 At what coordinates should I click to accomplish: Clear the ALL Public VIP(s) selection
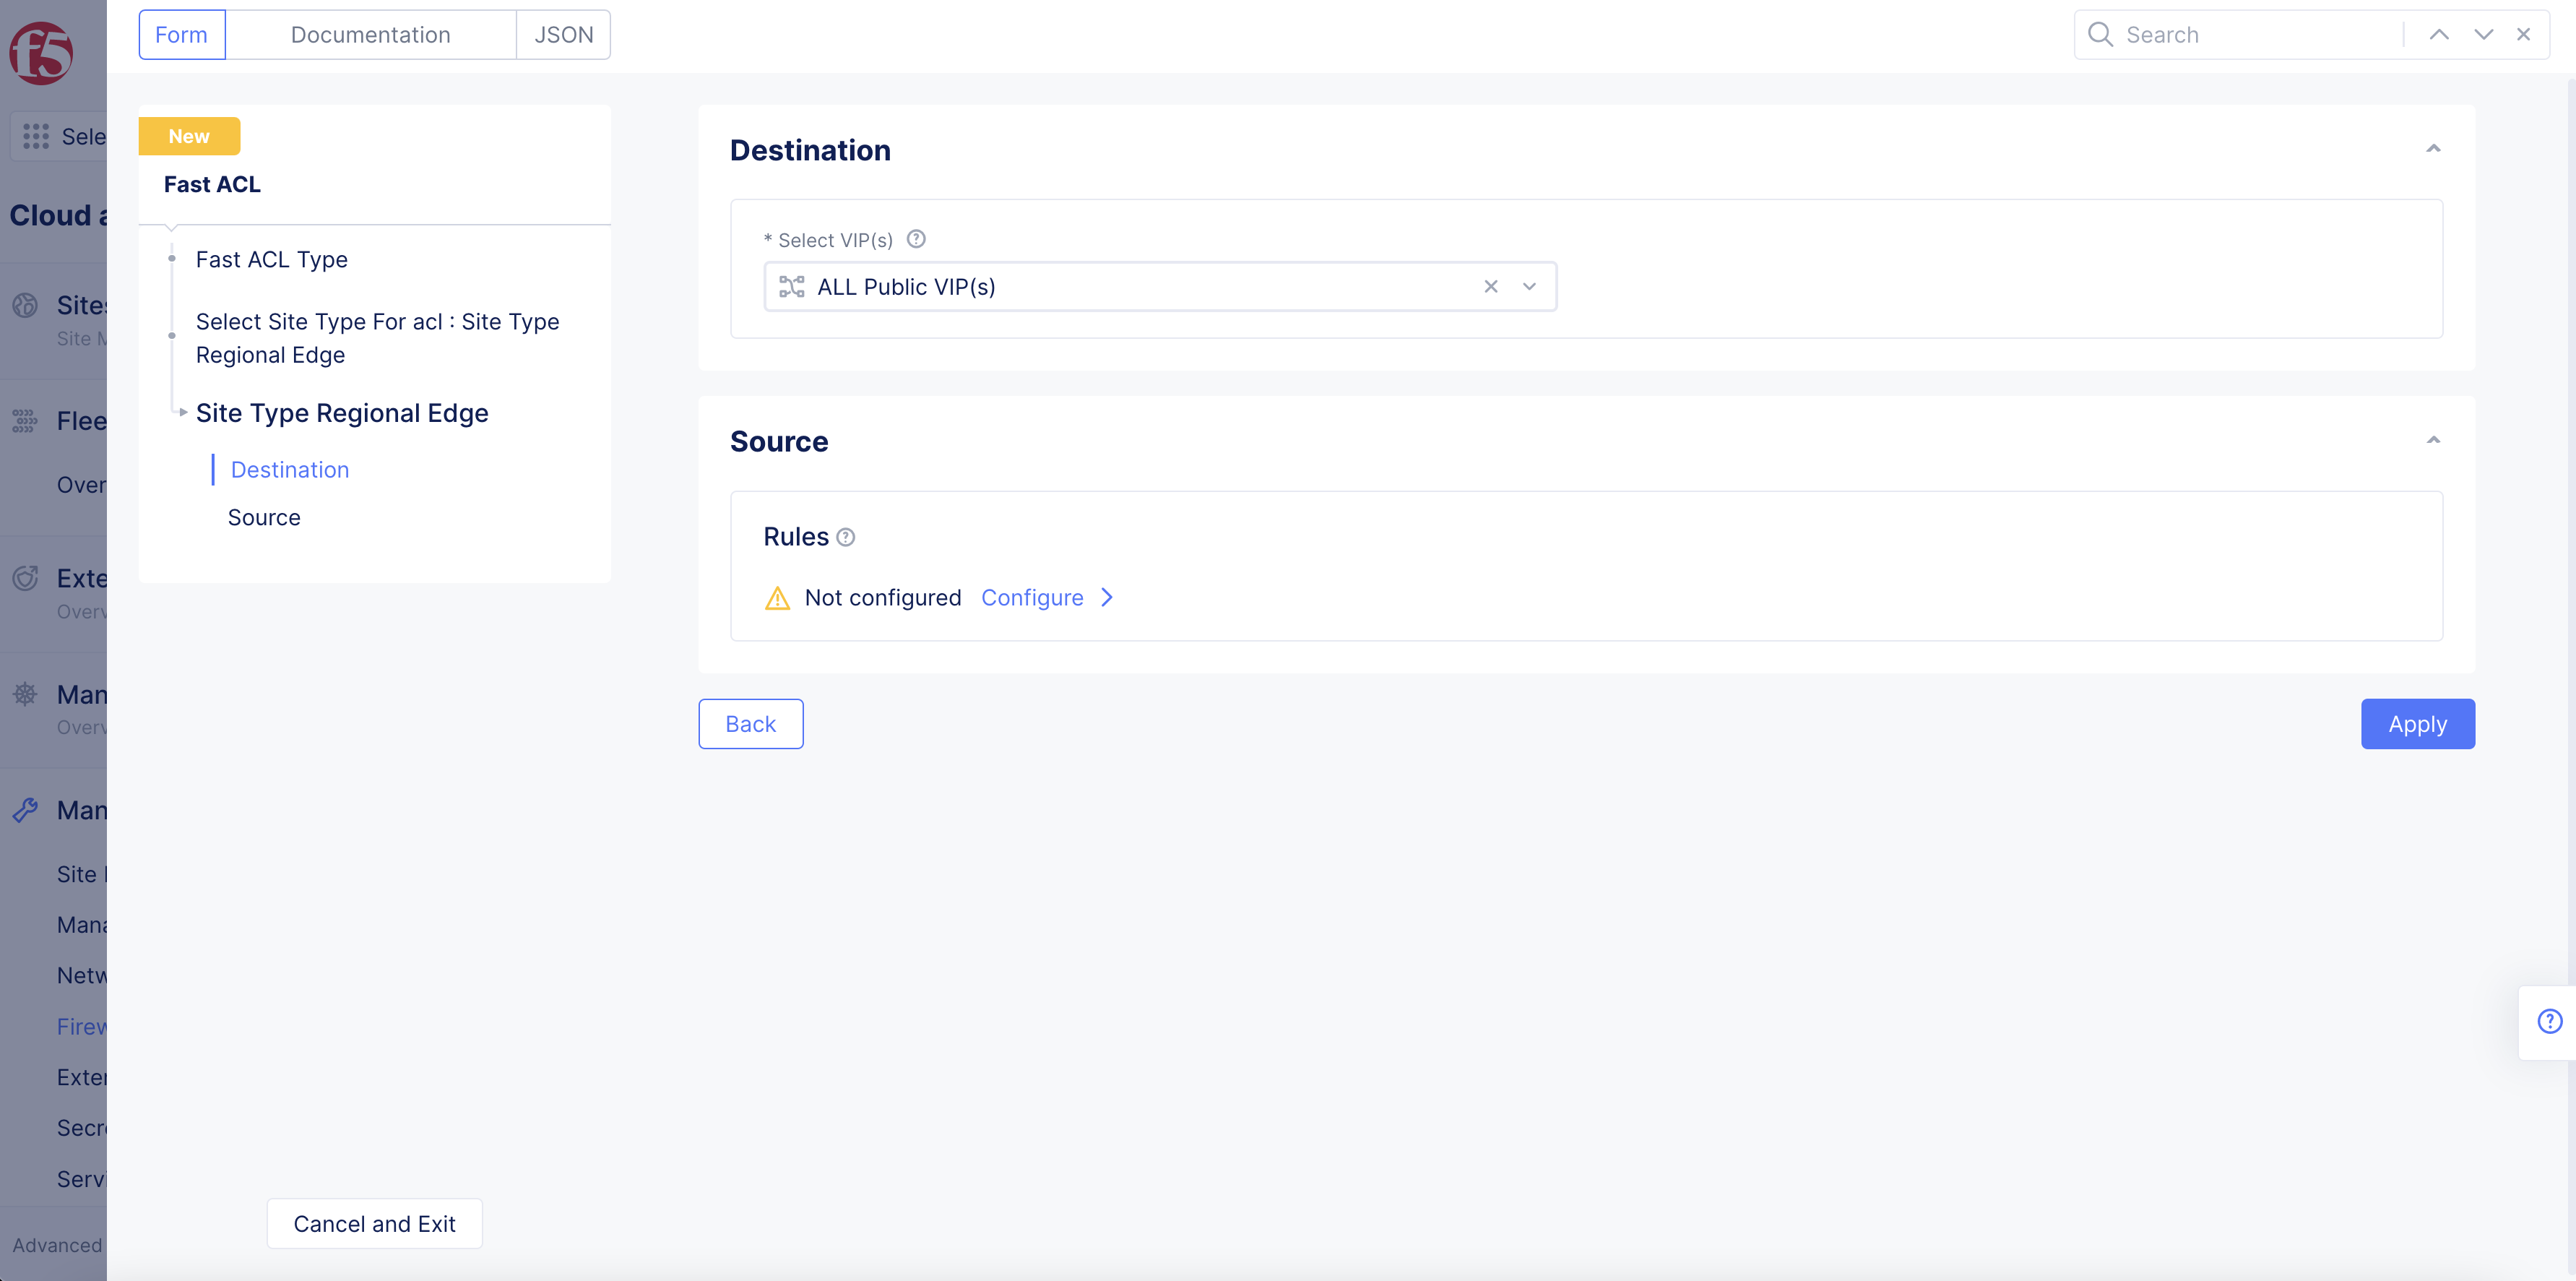pyautogui.click(x=1491, y=286)
